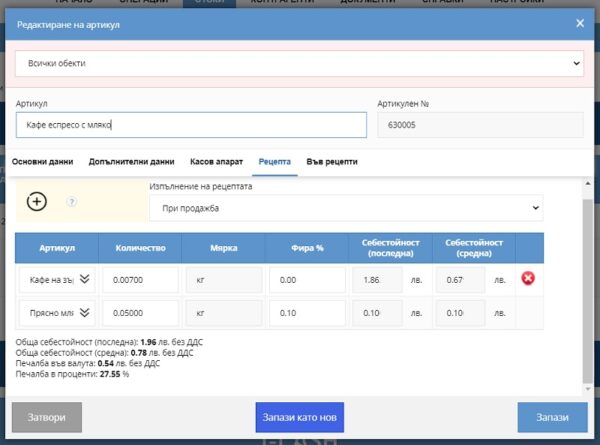Image resolution: width=600 pixels, height=445 pixels.
Task: Open the Всички обекти dropdown
Action: (299, 64)
